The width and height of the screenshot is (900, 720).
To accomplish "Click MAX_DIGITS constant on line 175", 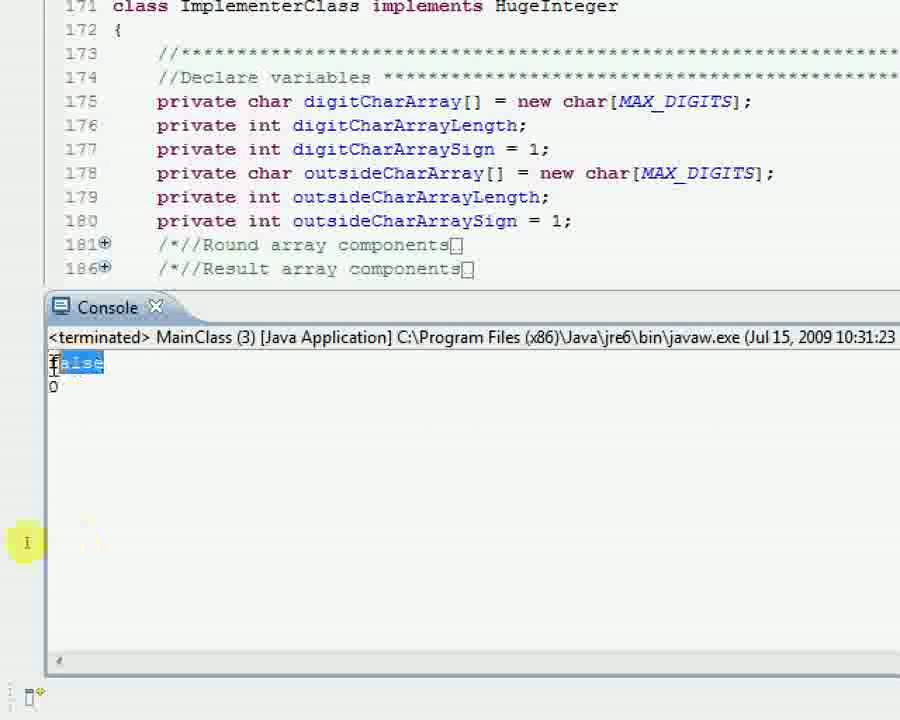I will coord(676,102).
